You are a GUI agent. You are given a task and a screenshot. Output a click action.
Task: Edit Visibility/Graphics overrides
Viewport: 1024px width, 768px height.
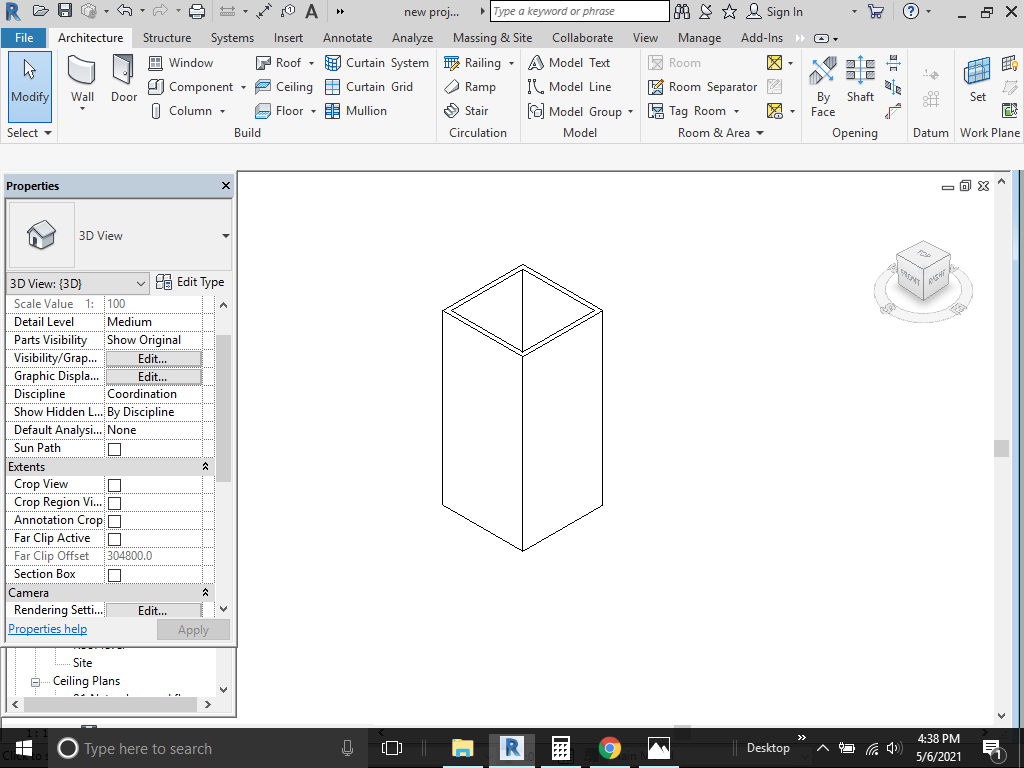pyautogui.click(x=153, y=359)
